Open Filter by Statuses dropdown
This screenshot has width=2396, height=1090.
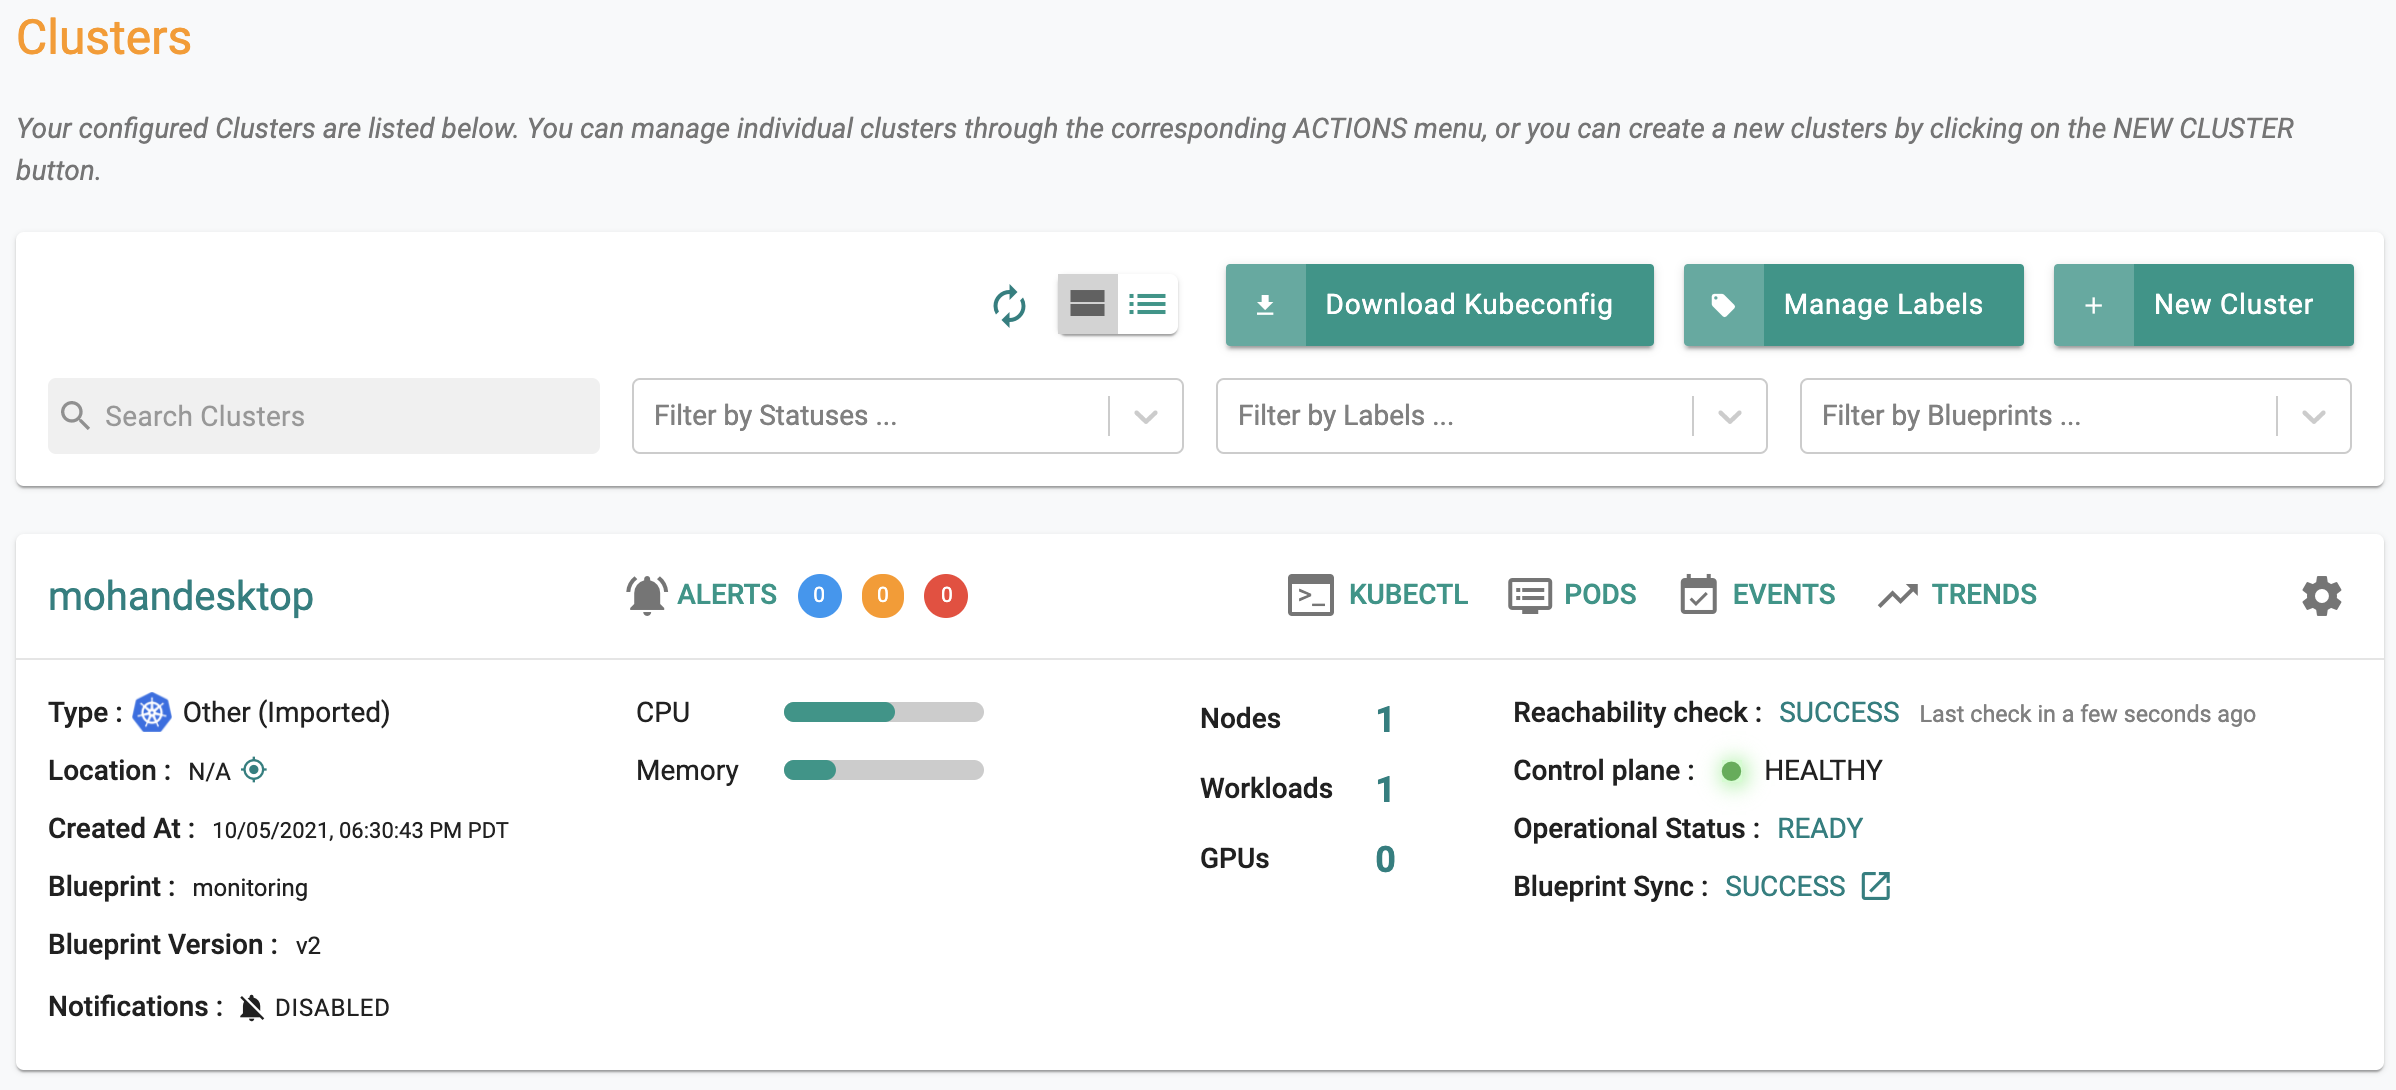tap(907, 416)
